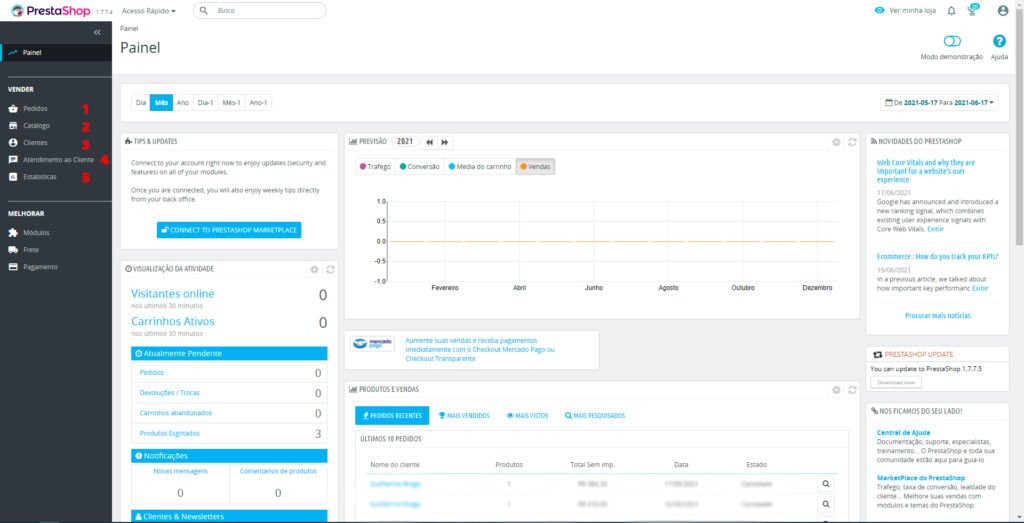Collapse the sidebar with double-chevron icon

(x=97, y=32)
